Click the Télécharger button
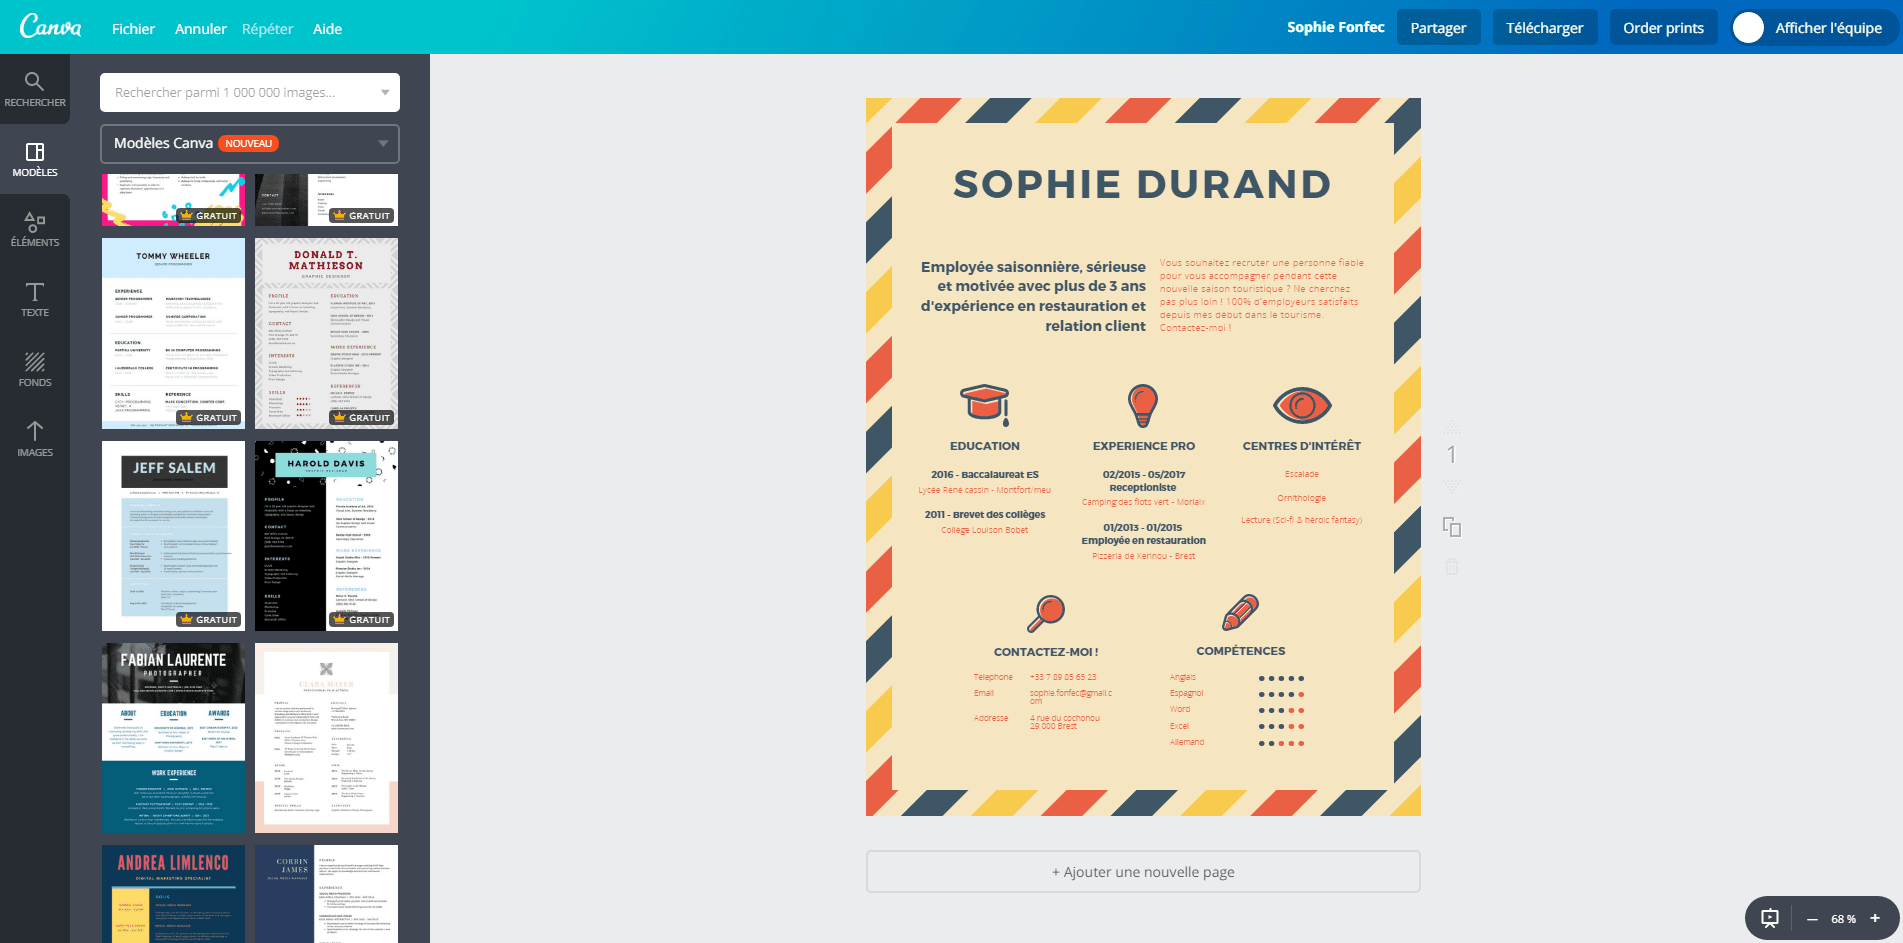This screenshot has height=943, width=1903. tap(1545, 28)
